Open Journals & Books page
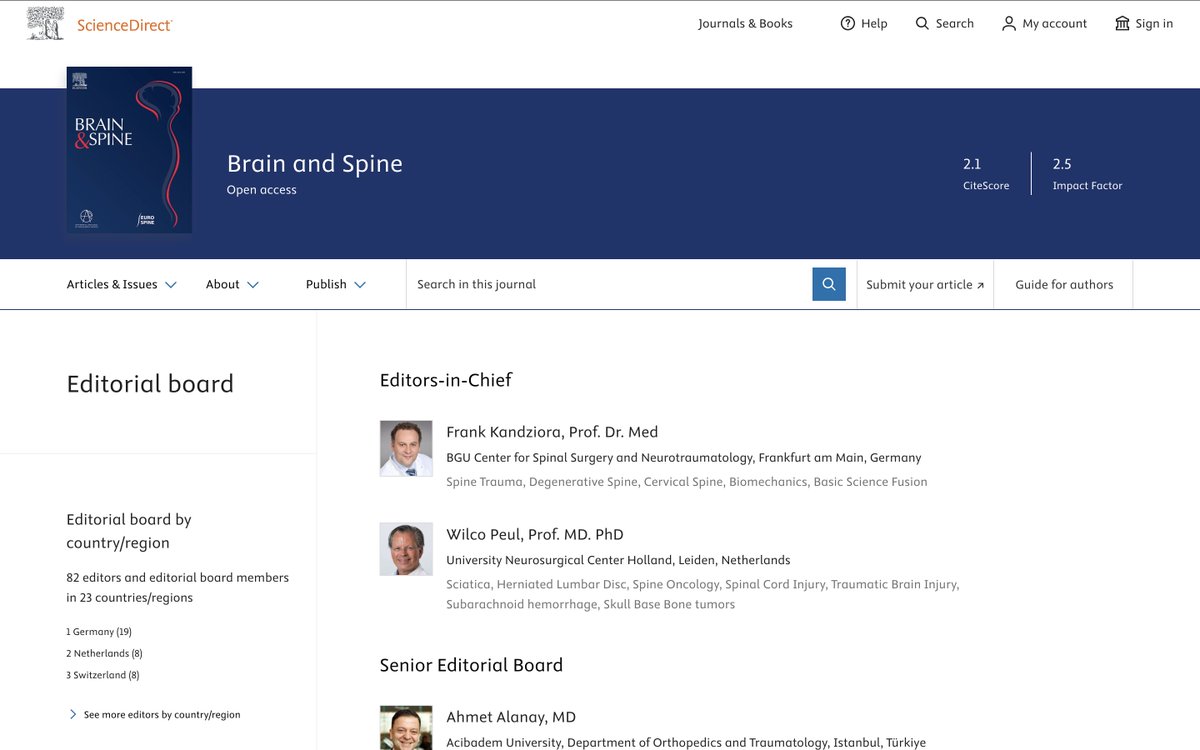Viewport: 1200px width, 750px height. pyautogui.click(x=745, y=23)
